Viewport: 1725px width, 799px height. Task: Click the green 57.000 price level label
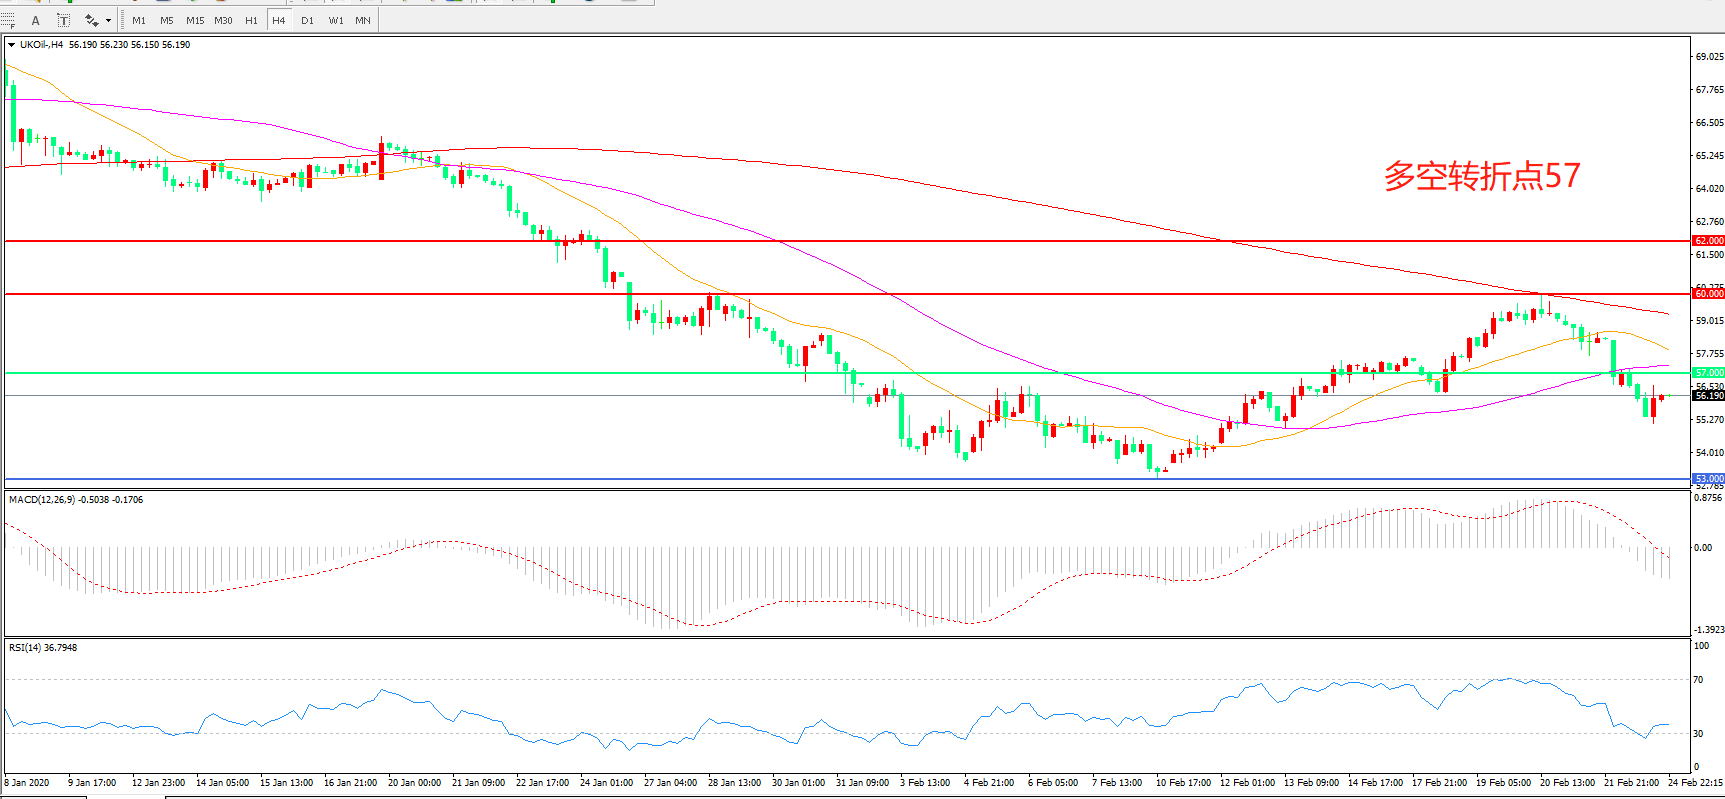[x=1708, y=373]
